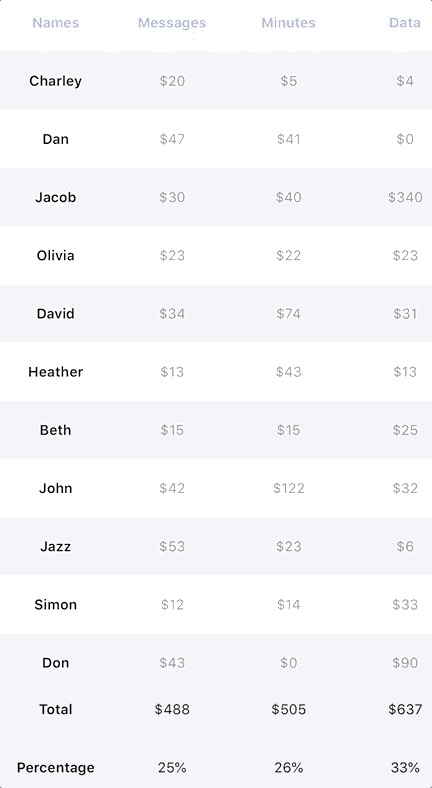This screenshot has height=788, width=432.
Task: Select the Messages column header
Action: click(x=172, y=23)
